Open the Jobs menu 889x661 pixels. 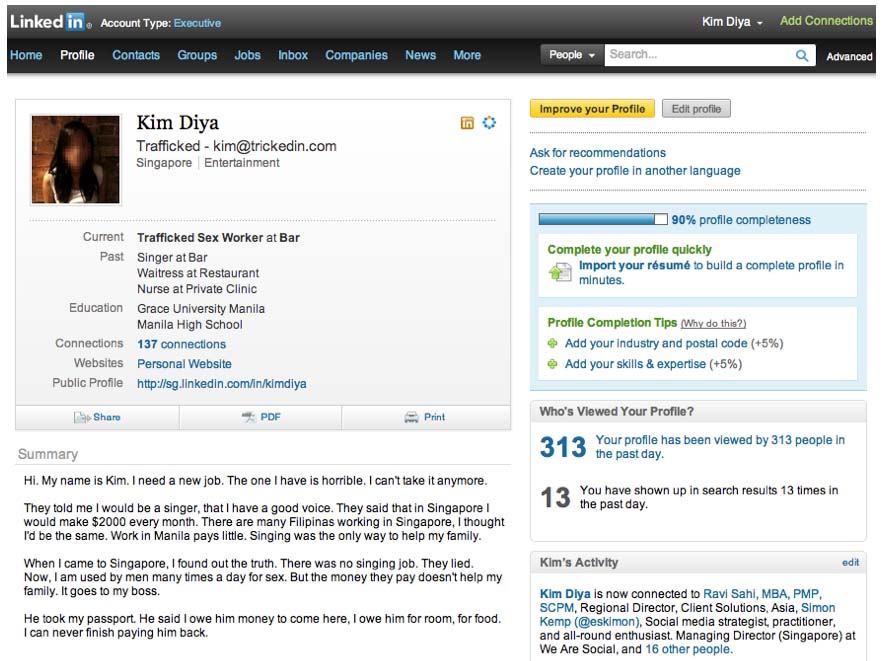pos(248,55)
